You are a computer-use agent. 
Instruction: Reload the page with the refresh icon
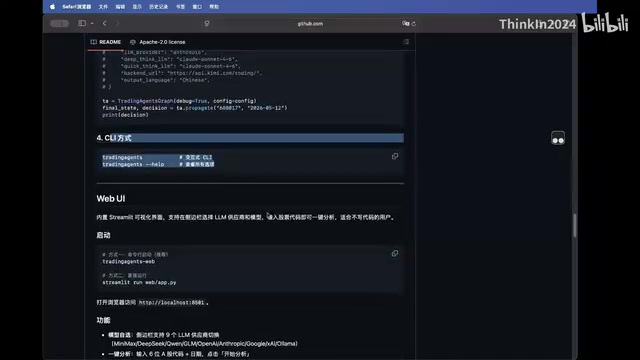click(414, 24)
